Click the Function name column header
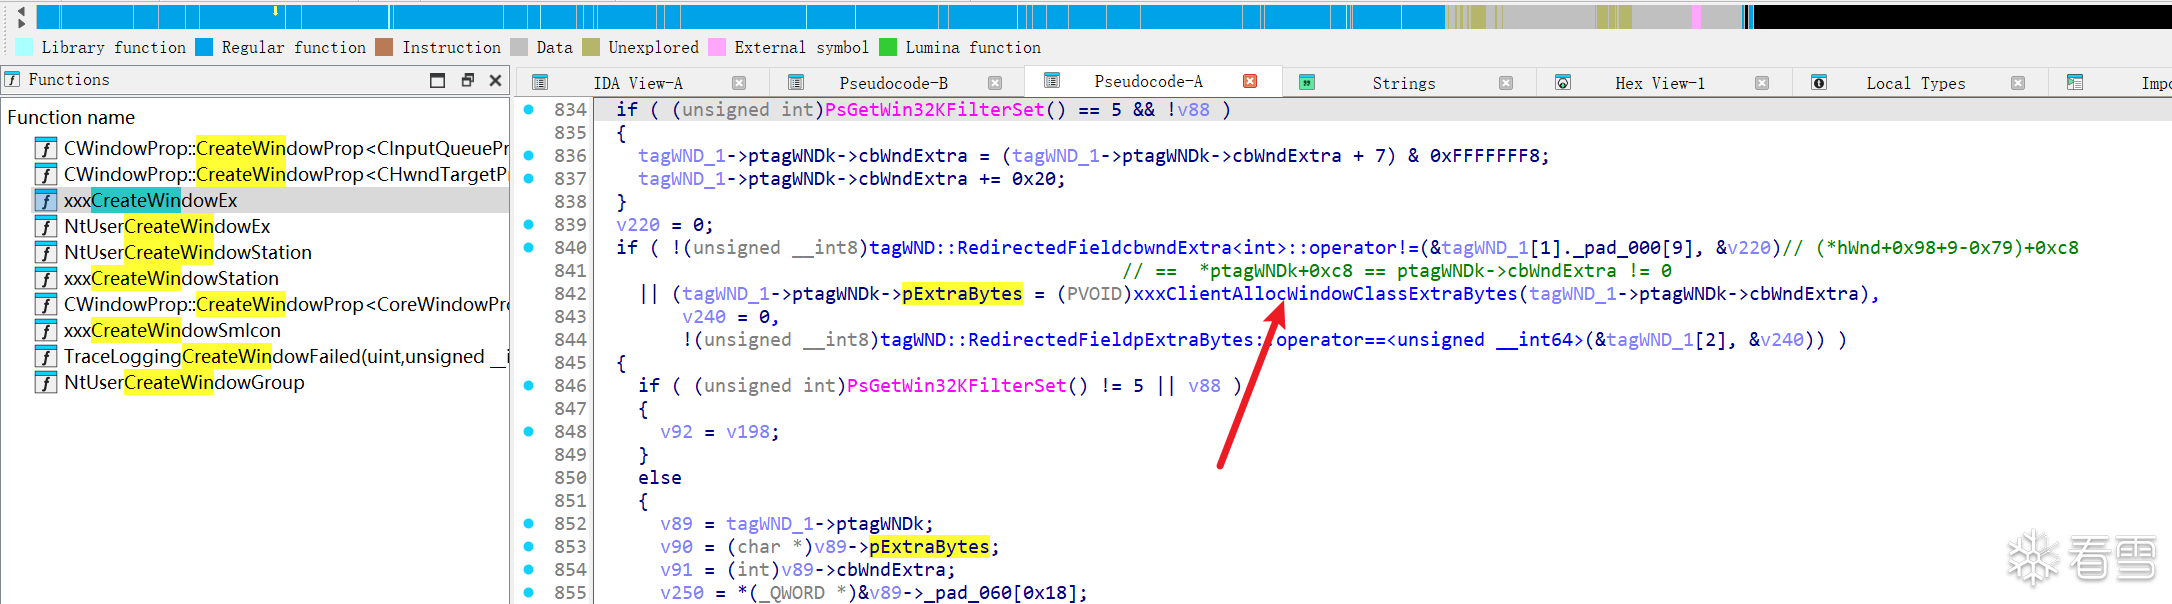The height and width of the screenshot is (604, 2172). tap(71, 117)
